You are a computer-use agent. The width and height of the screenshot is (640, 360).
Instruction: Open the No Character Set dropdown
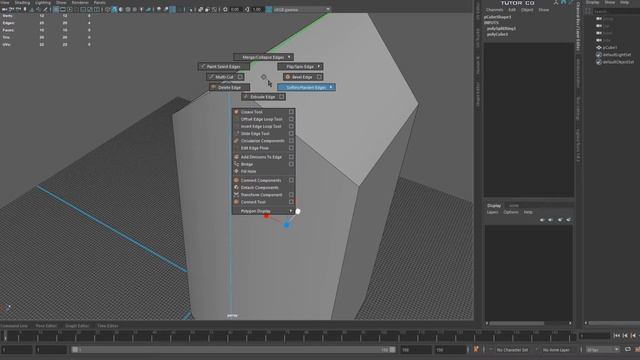coord(513,350)
